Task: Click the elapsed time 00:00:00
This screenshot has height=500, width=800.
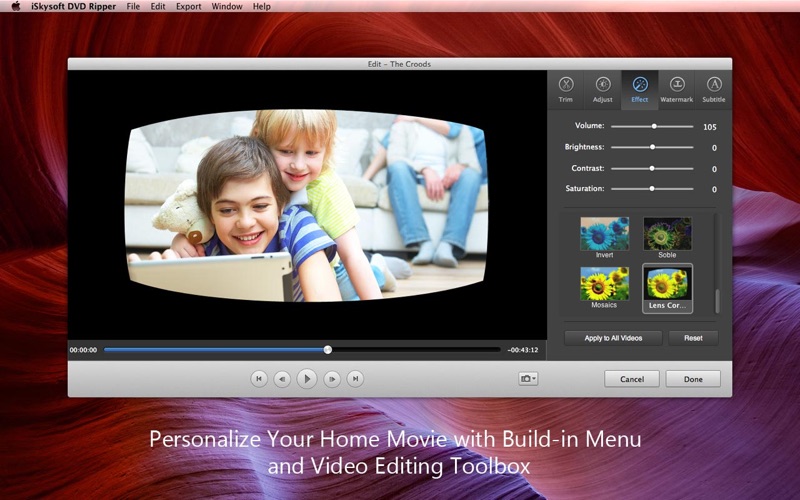Action: pos(83,350)
